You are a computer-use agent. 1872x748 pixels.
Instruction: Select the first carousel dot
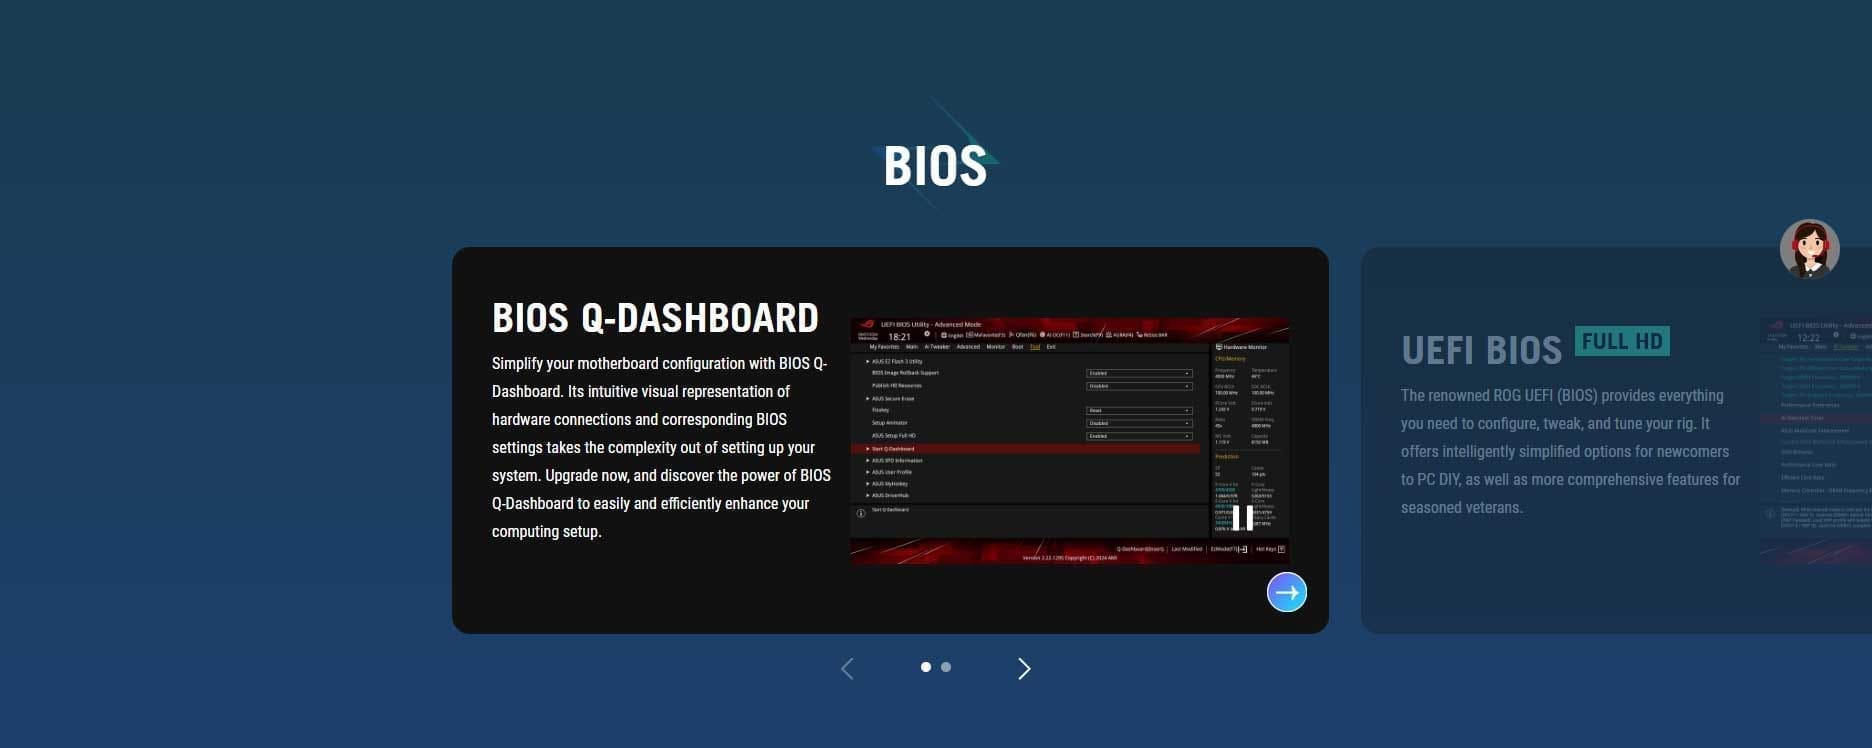point(926,667)
